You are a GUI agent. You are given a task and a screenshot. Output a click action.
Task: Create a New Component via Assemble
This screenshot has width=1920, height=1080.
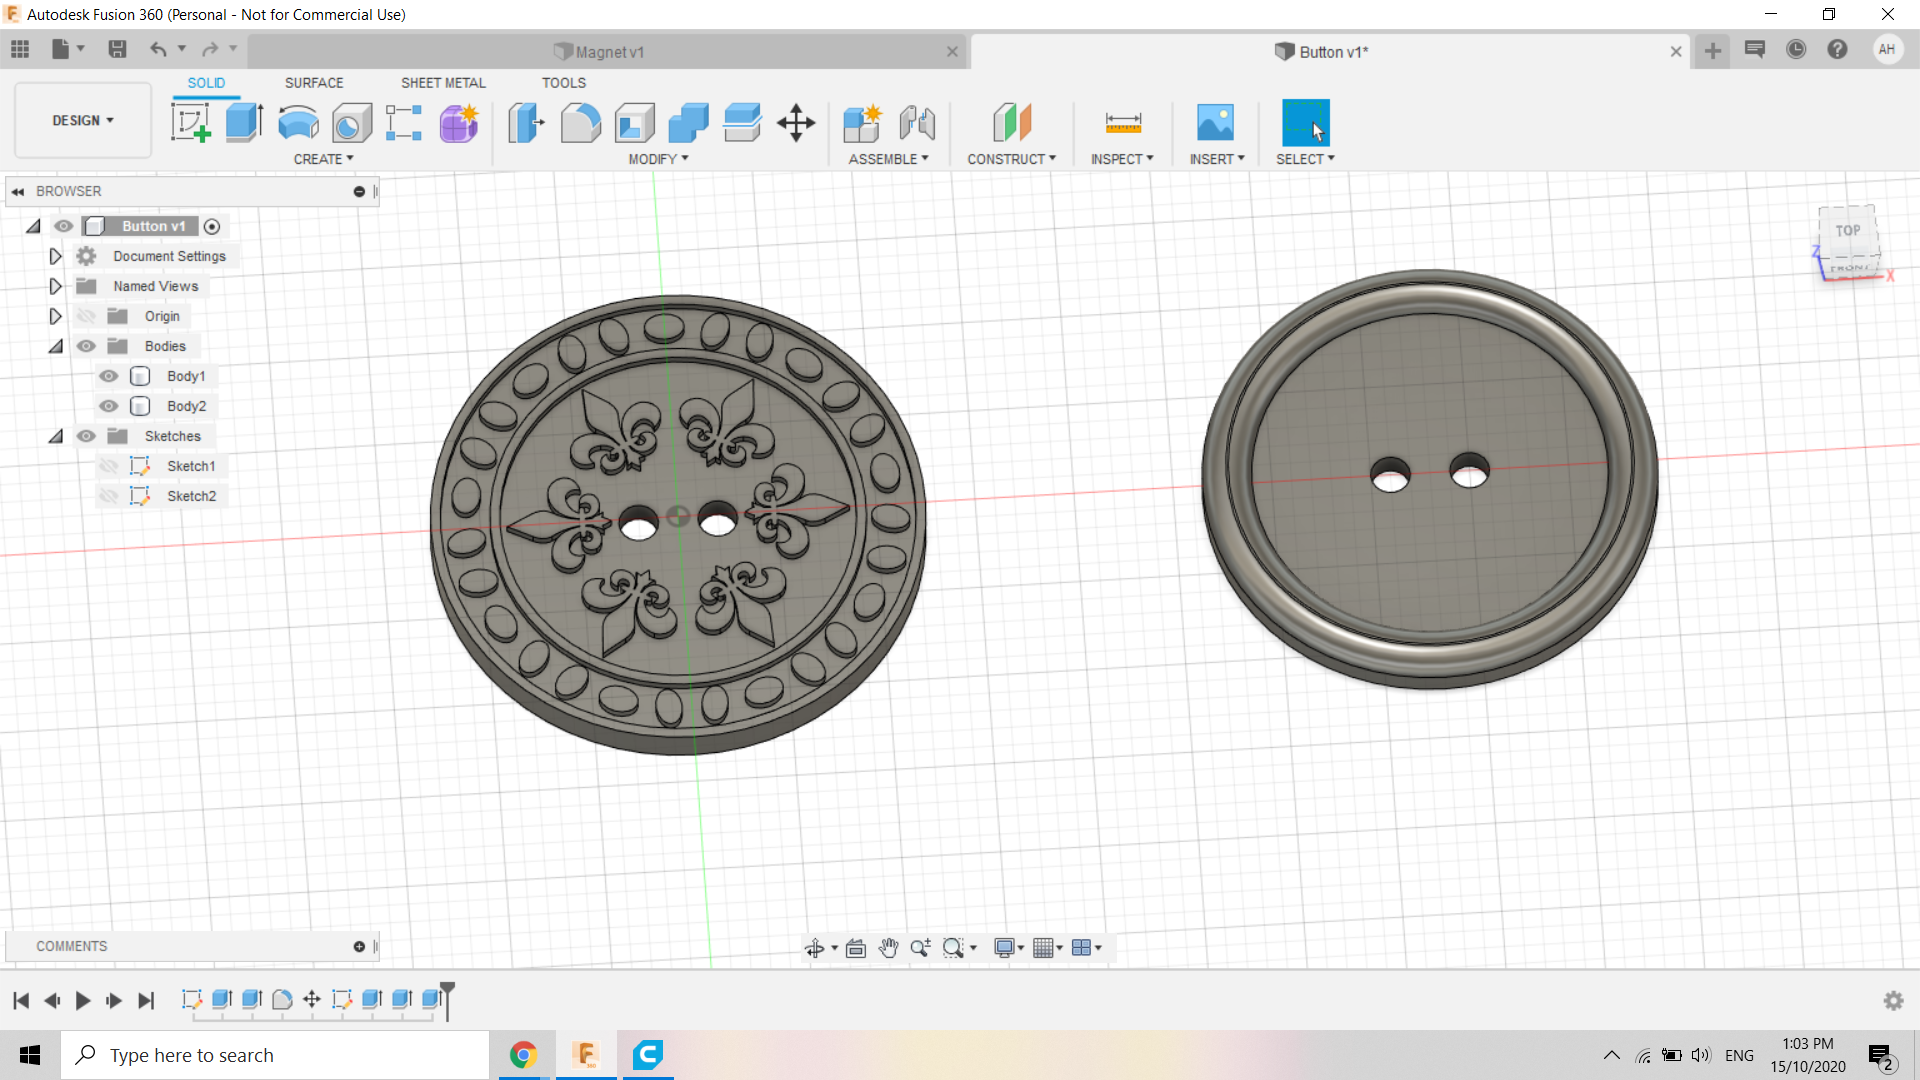click(861, 121)
